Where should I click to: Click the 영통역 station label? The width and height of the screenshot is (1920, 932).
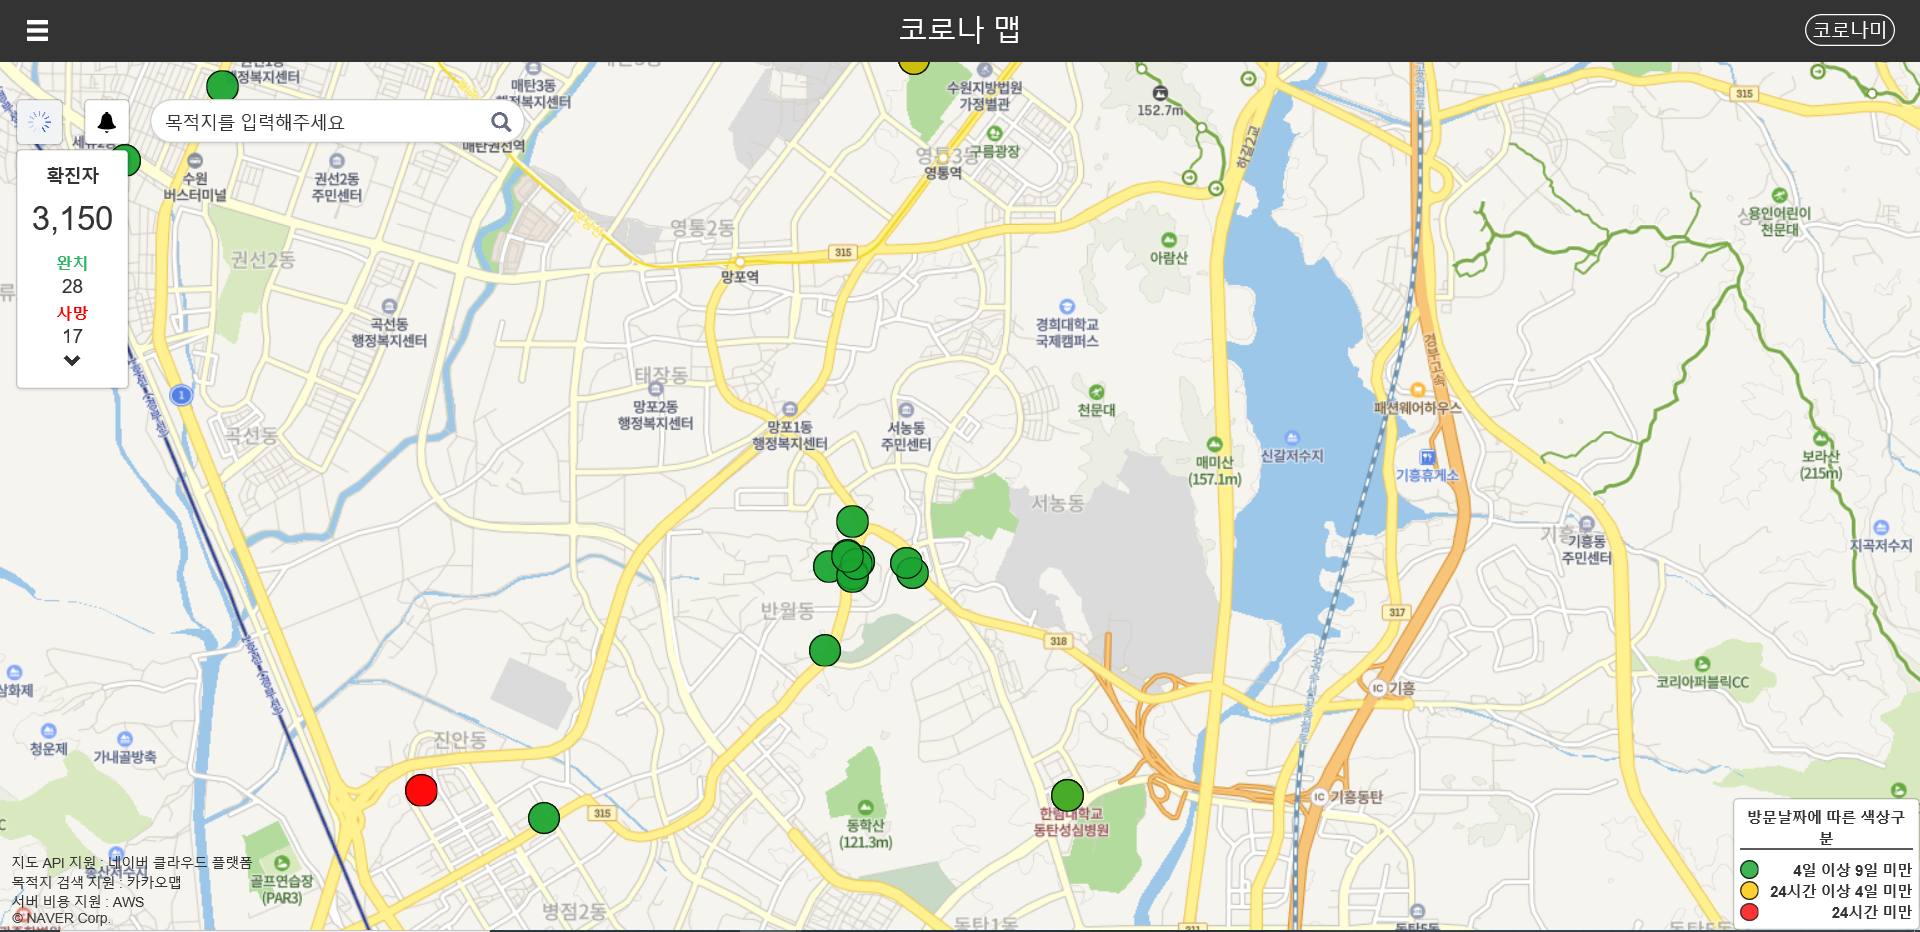pyautogui.click(x=943, y=173)
